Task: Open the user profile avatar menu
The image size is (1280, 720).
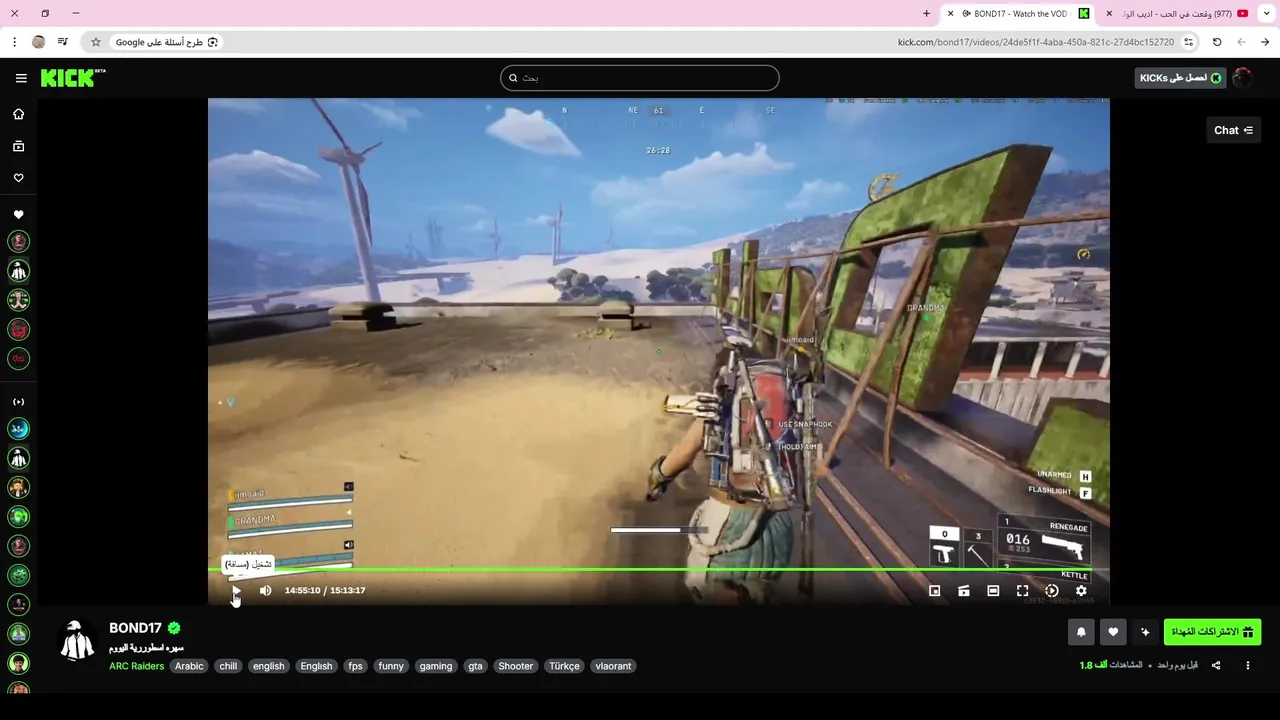Action: tap(1243, 78)
